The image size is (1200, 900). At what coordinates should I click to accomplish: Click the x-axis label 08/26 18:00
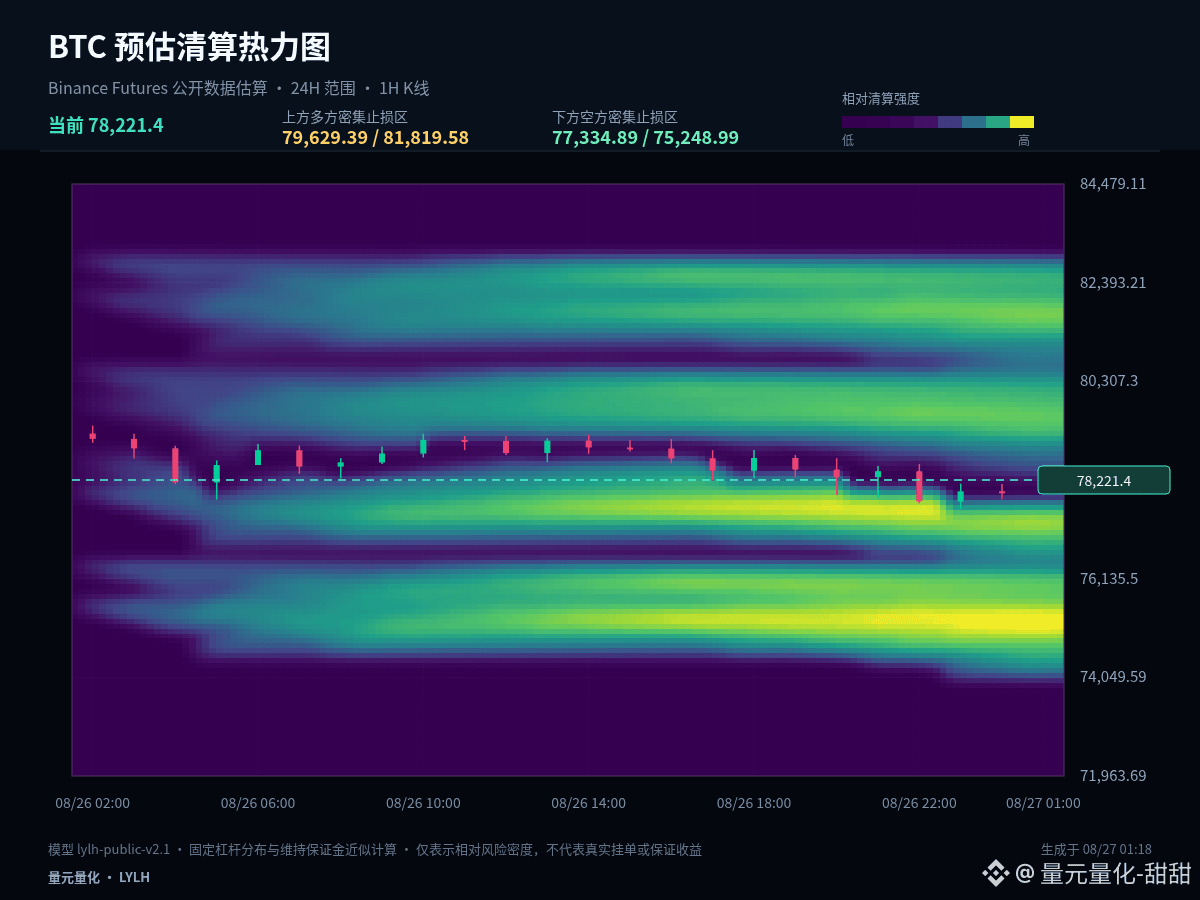(x=754, y=803)
